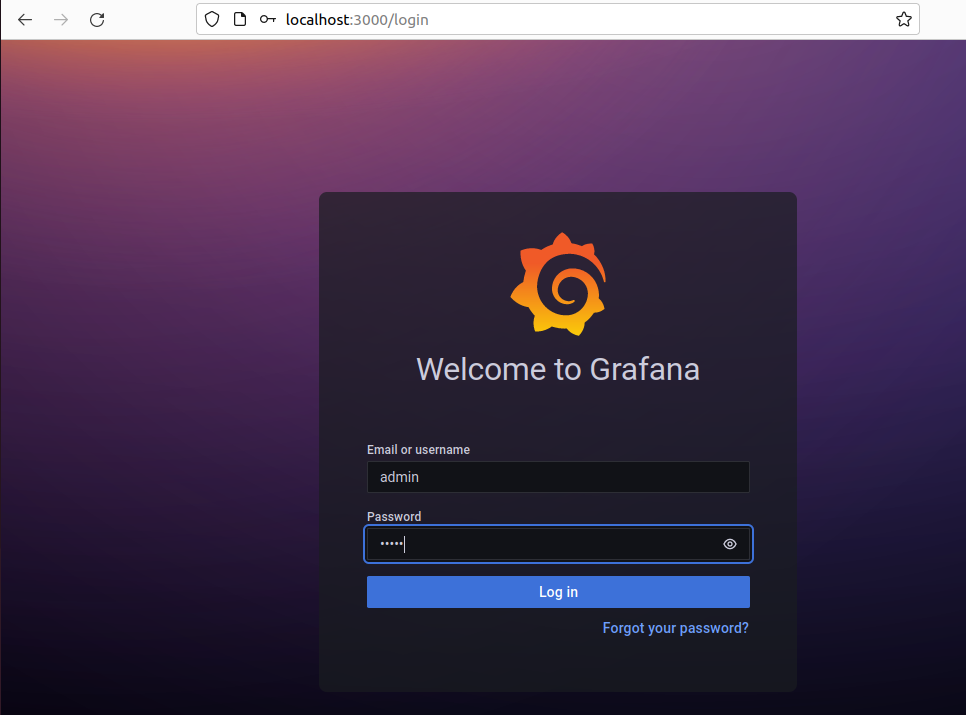Show password using the eye icon

(x=729, y=544)
